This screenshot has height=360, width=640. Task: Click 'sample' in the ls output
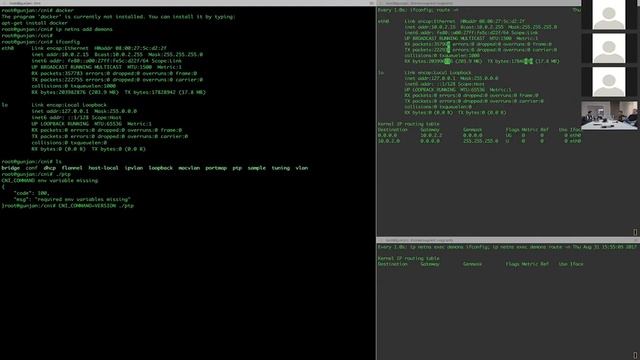click(257, 168)
